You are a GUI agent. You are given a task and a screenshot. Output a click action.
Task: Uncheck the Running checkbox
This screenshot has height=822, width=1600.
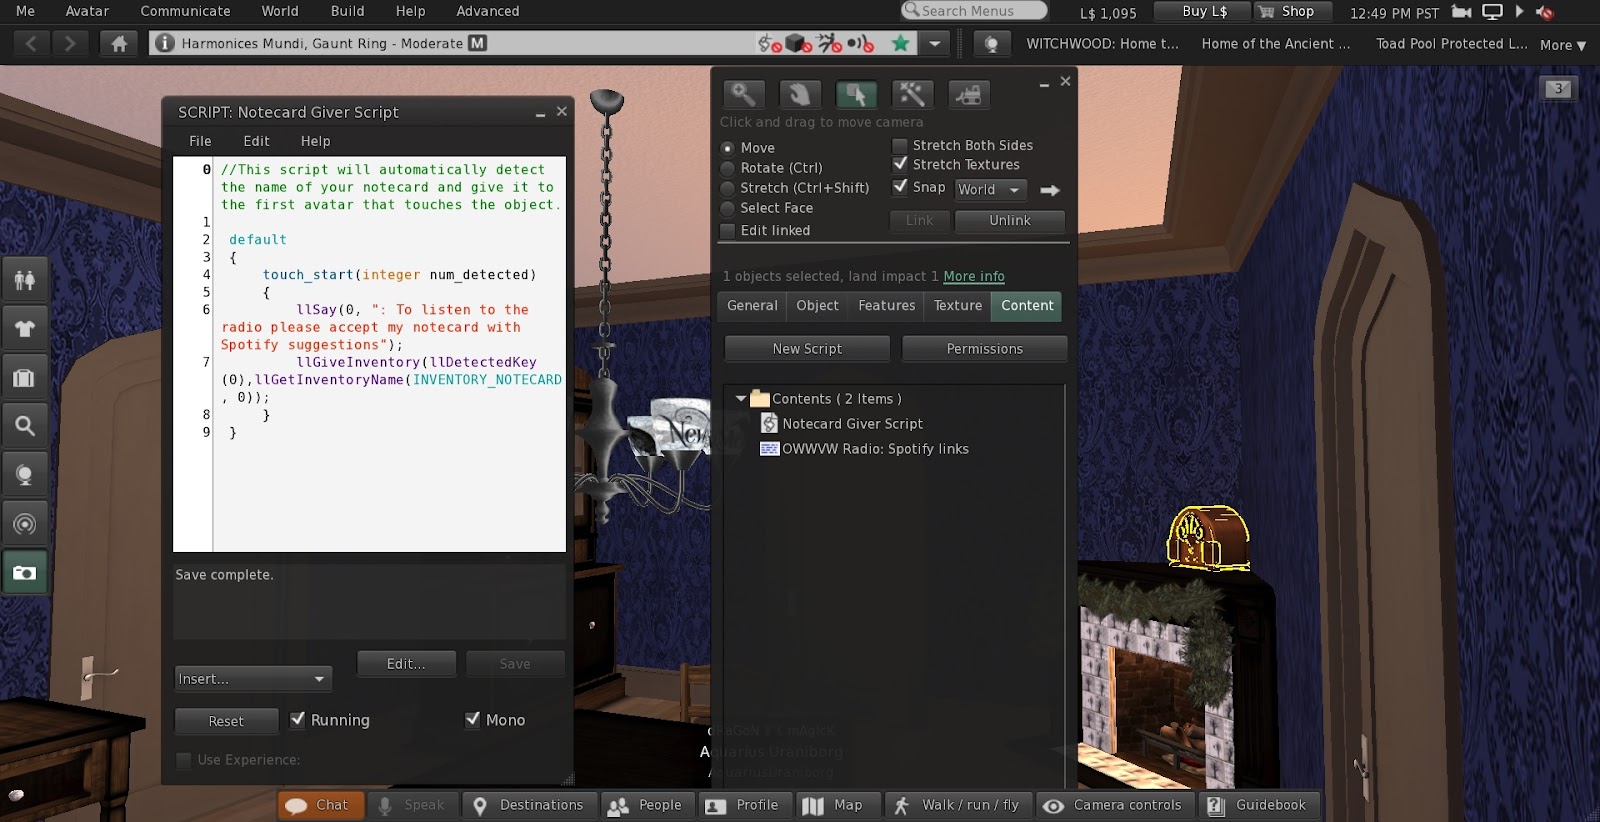coord(298,719)
